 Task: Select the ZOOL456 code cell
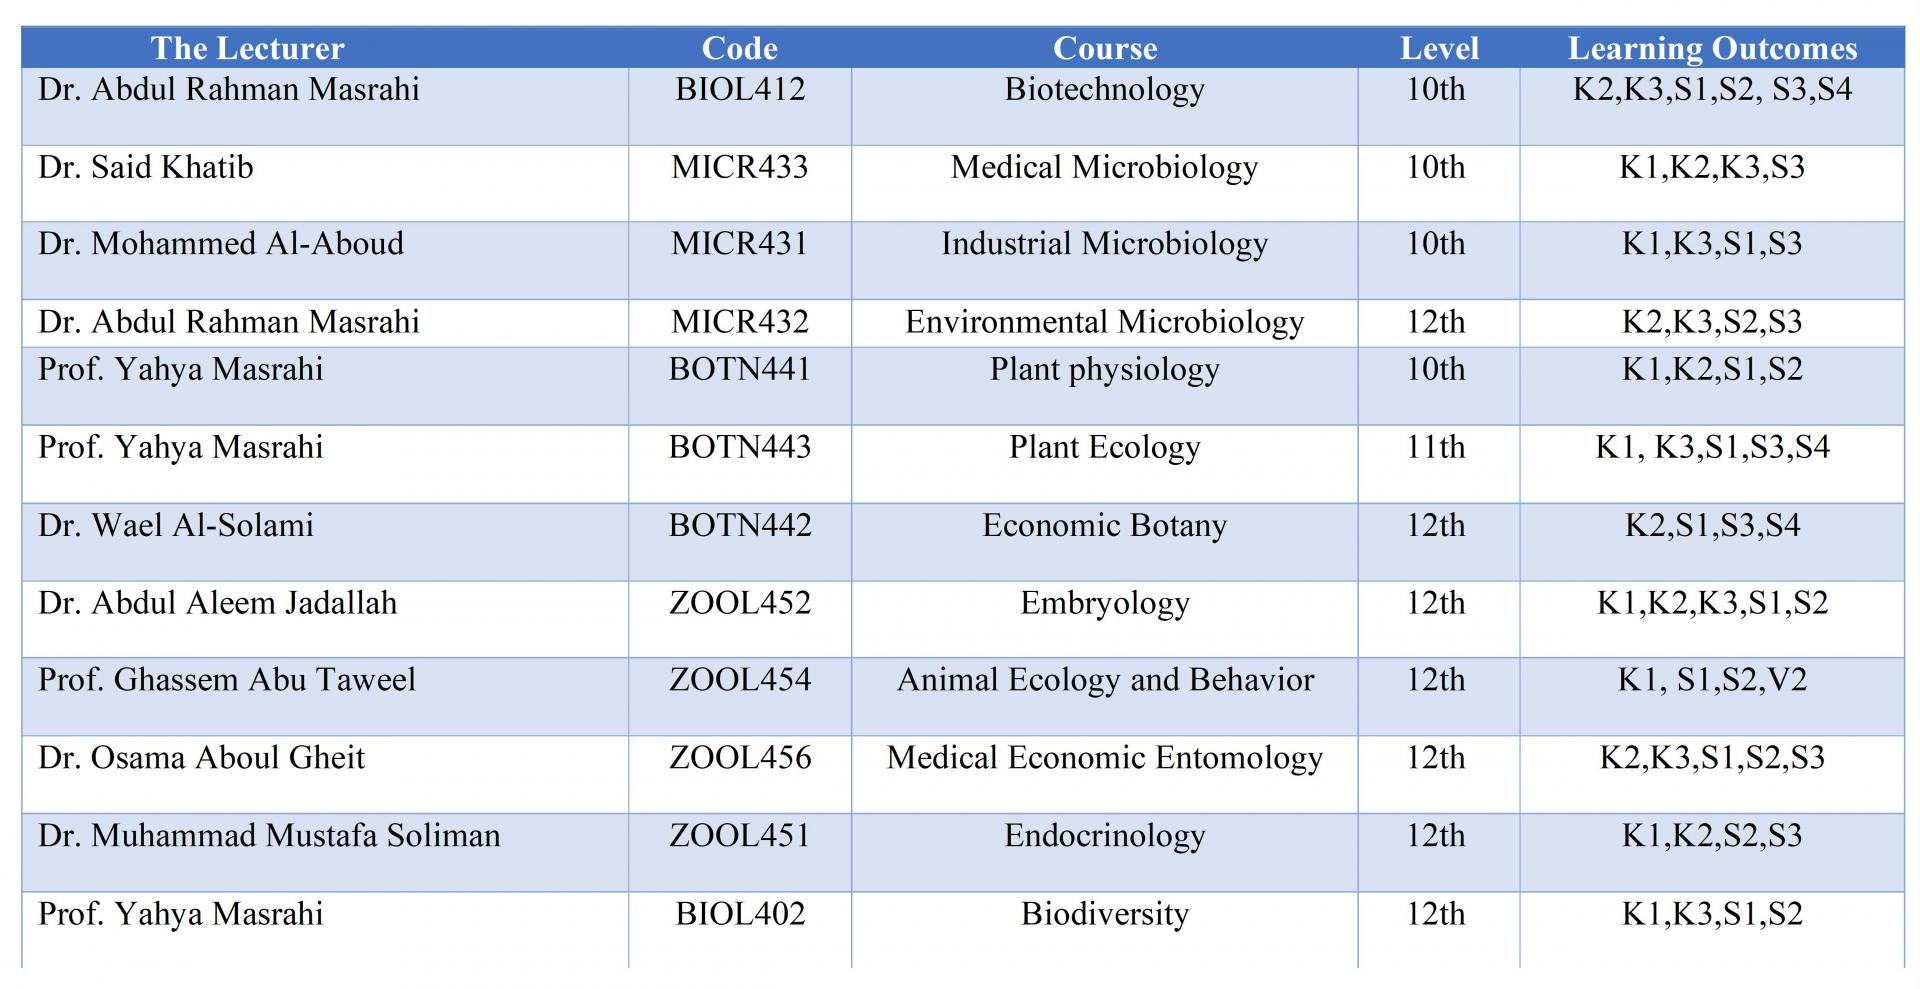[739, 758]
